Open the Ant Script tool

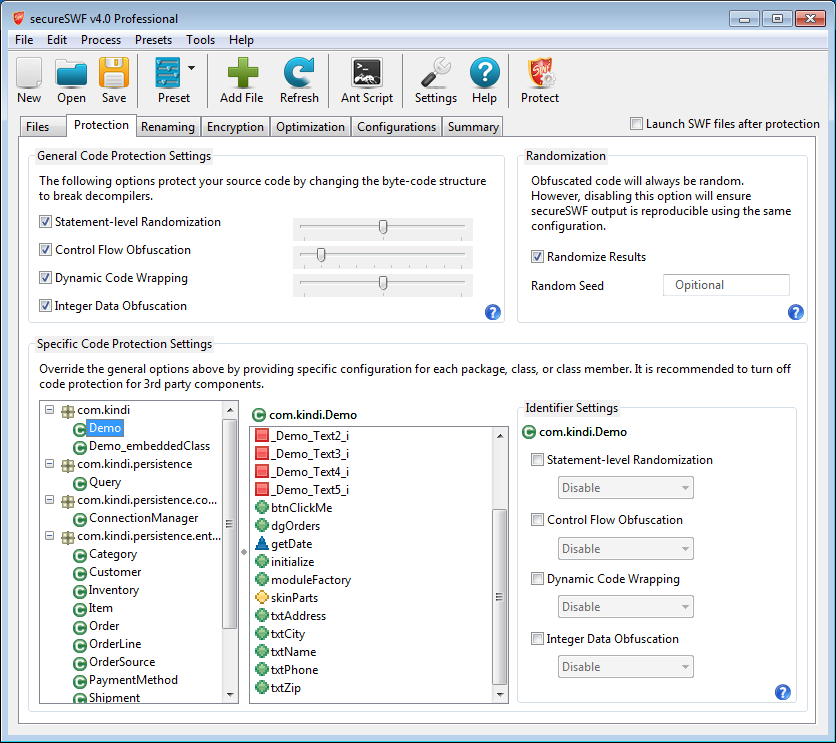tap(367, 76)
